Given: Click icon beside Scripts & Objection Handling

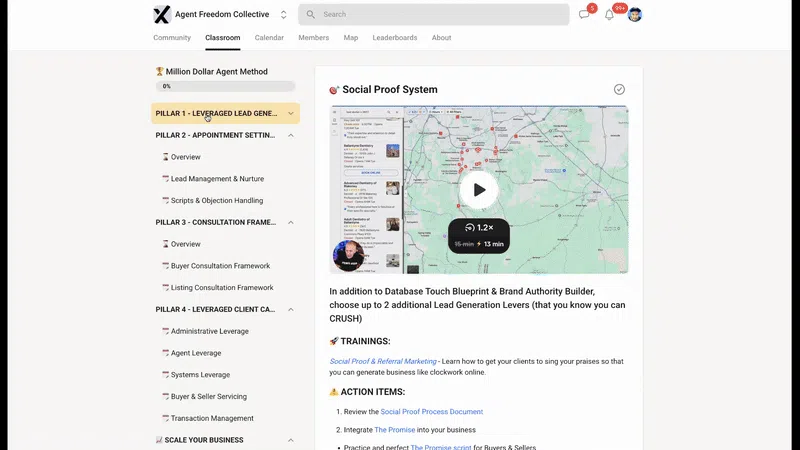Looking at the screenshot, I should pyautogui.click(x=165, y=201).
